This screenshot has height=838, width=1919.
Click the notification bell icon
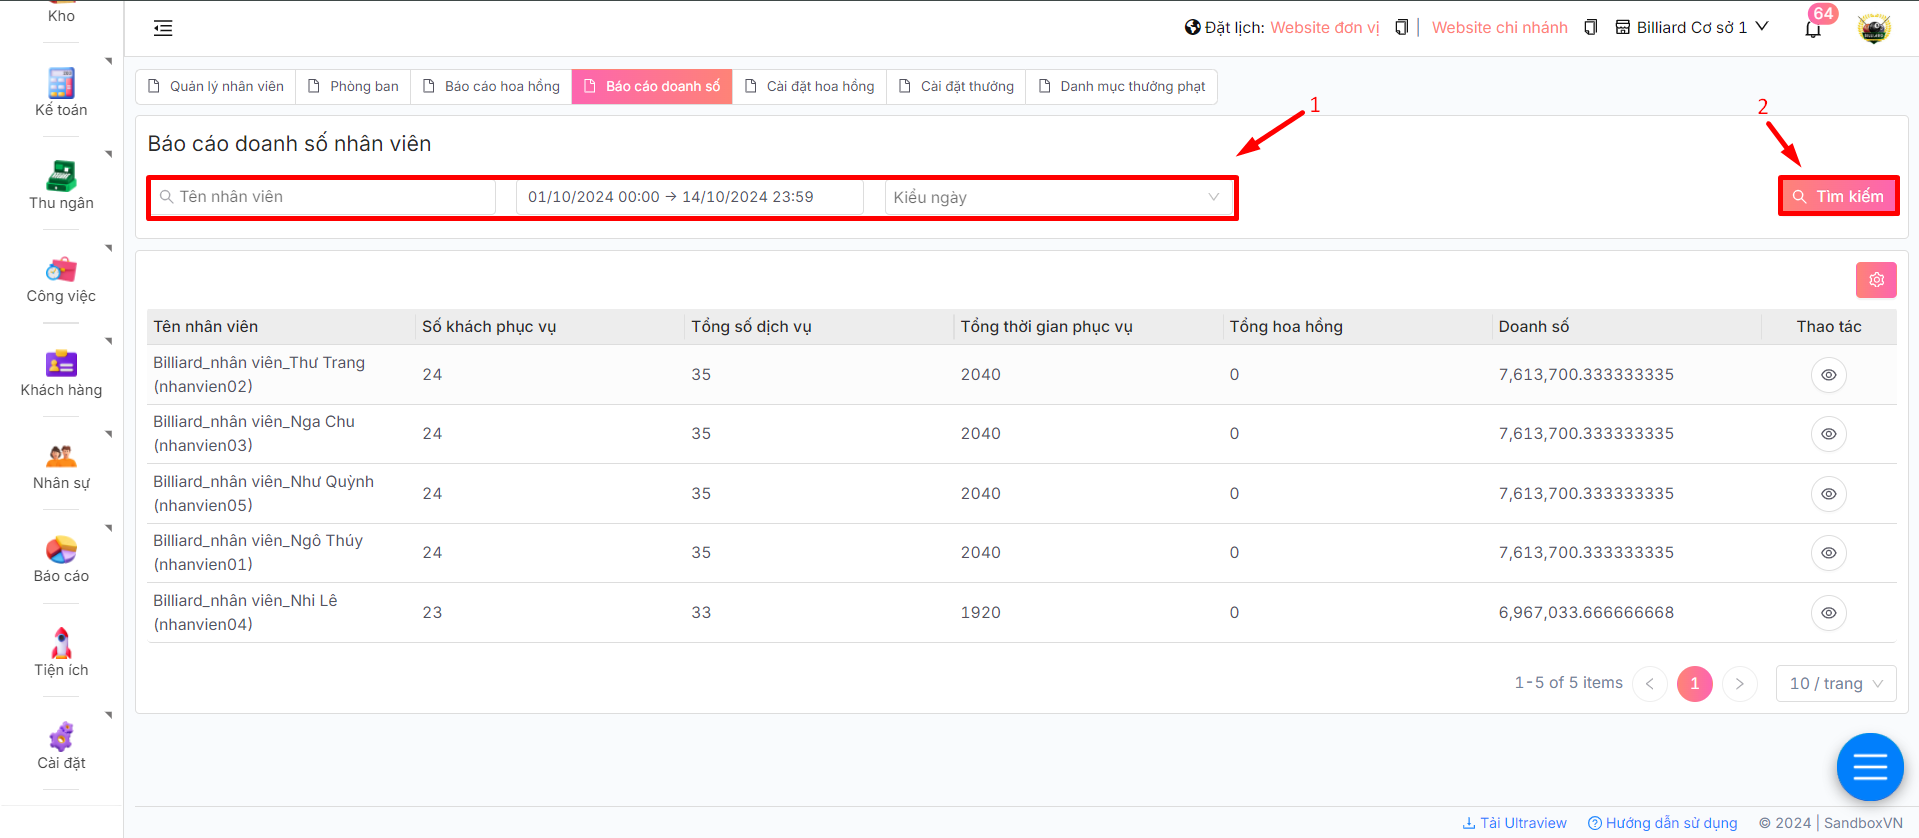[x=1813, y=29]
